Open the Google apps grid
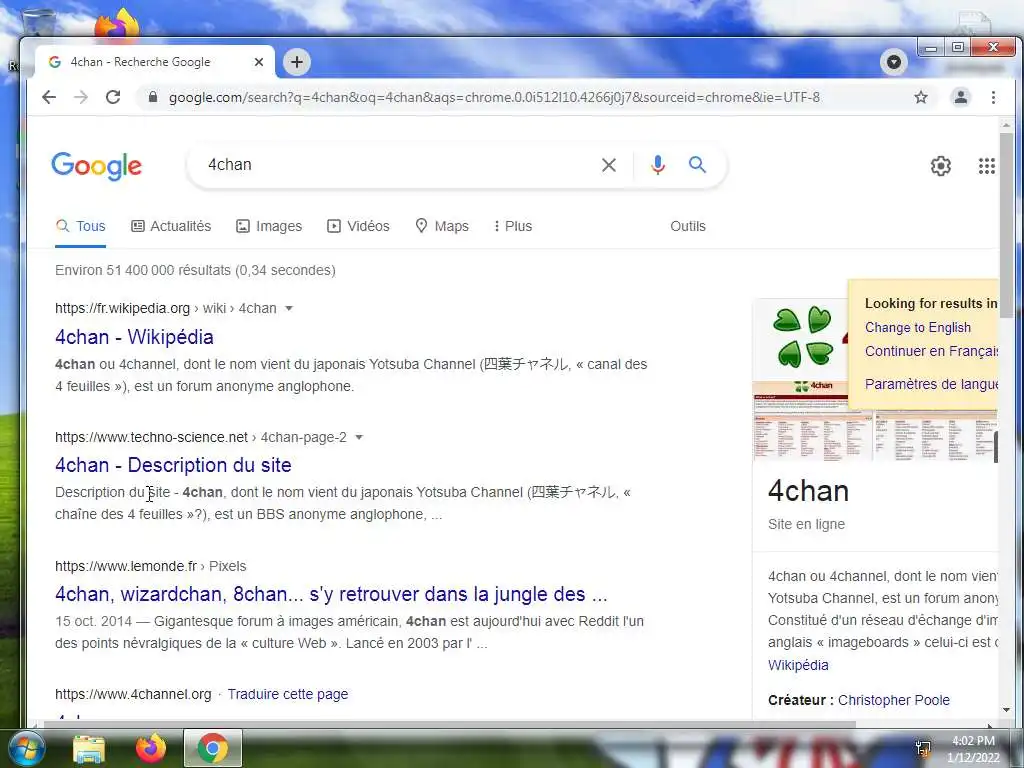This screenshot has width=1024, height=768. coord(987,166)
